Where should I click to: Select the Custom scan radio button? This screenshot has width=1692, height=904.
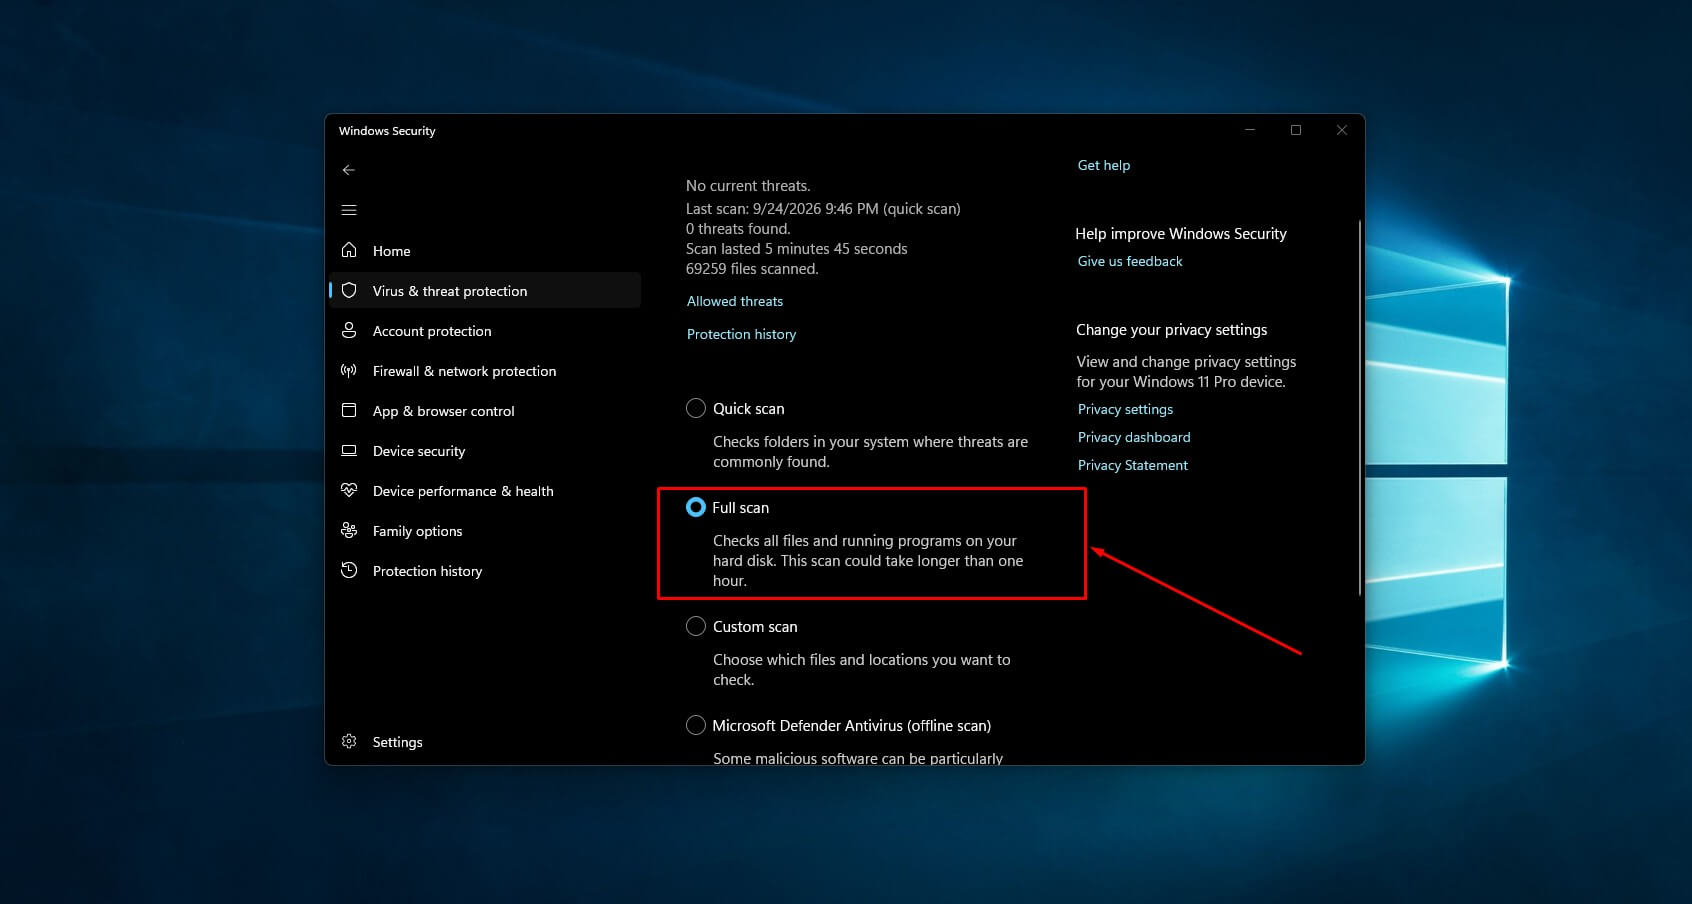pos(696,626)
